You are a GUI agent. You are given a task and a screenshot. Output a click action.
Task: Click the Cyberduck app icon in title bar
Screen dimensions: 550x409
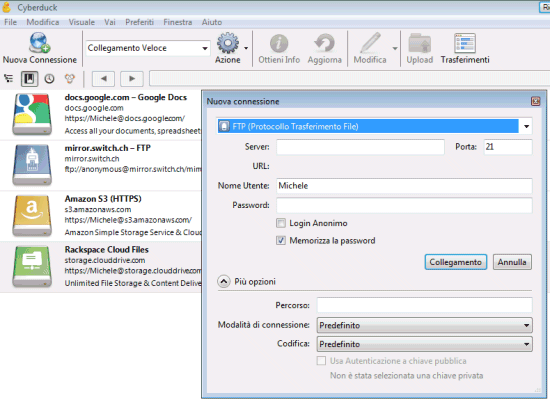(7, 7)
